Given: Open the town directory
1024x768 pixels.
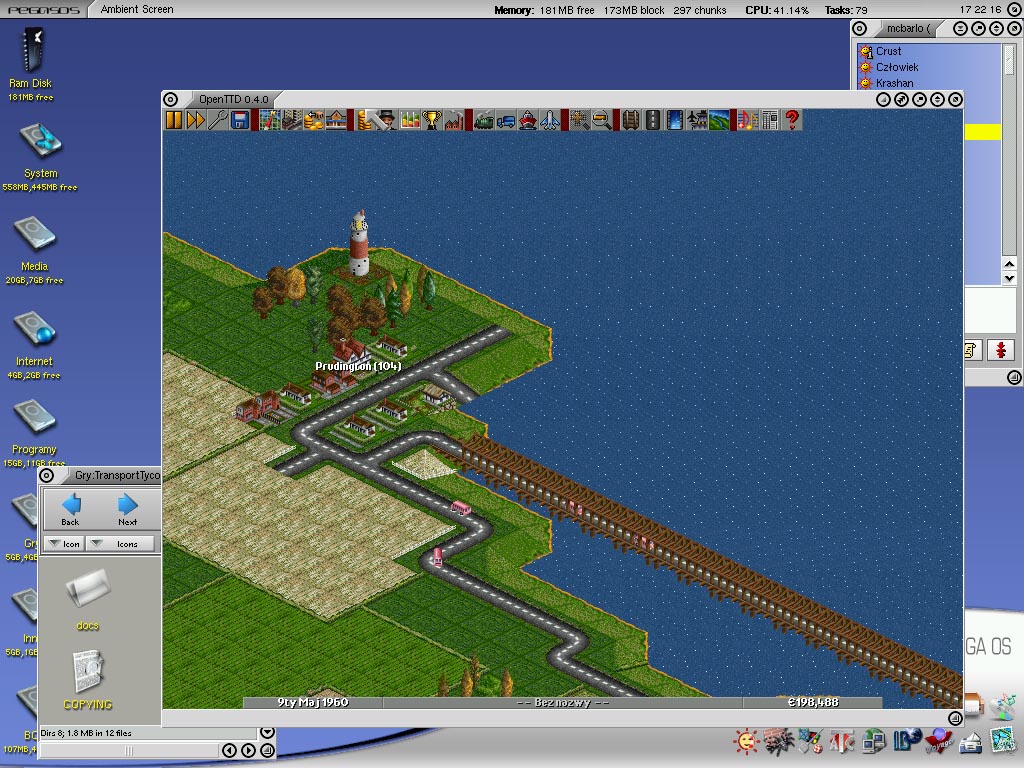Looking at the screenshot, I should [291, 120].
